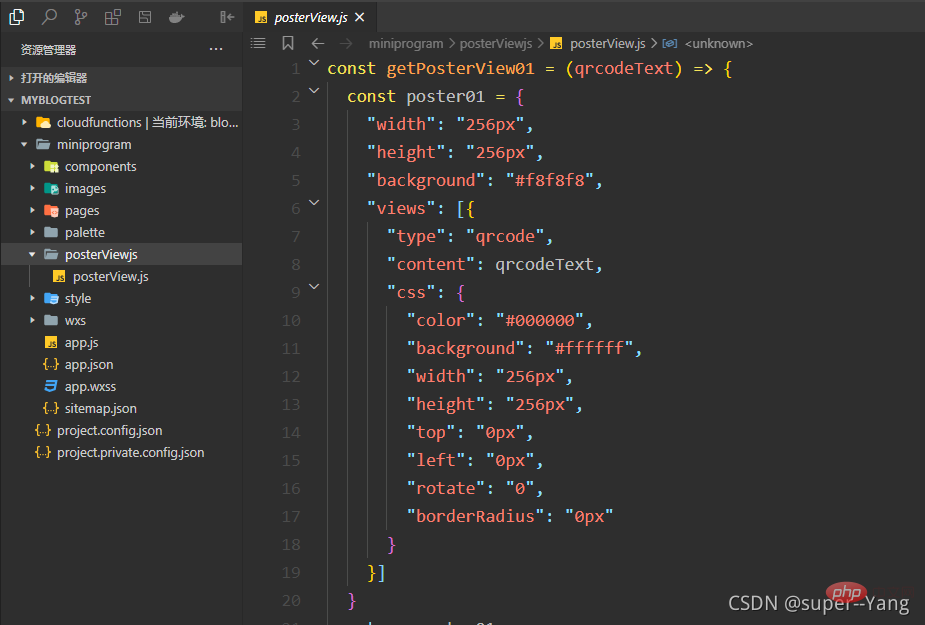Image resolution: width=925 pixels, height=625 pixels.
Task: Fold the "css" block at line 9
Action: coord(314,286)
